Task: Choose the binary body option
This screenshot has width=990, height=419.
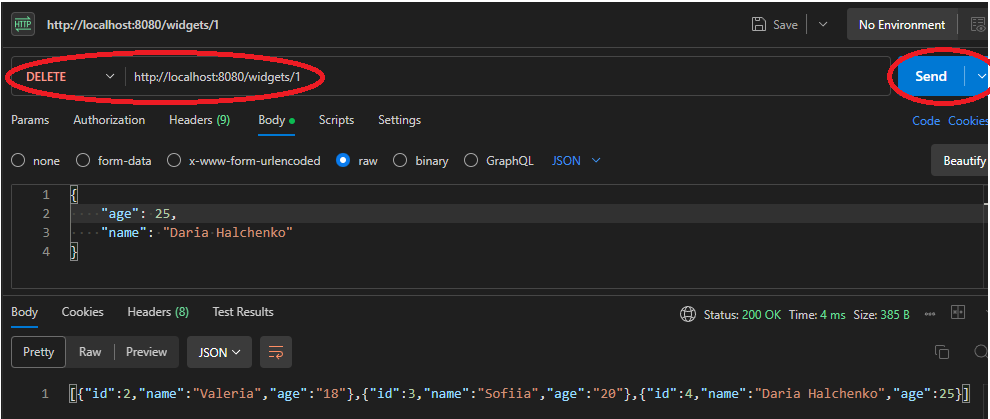Action: coord(400,161)
